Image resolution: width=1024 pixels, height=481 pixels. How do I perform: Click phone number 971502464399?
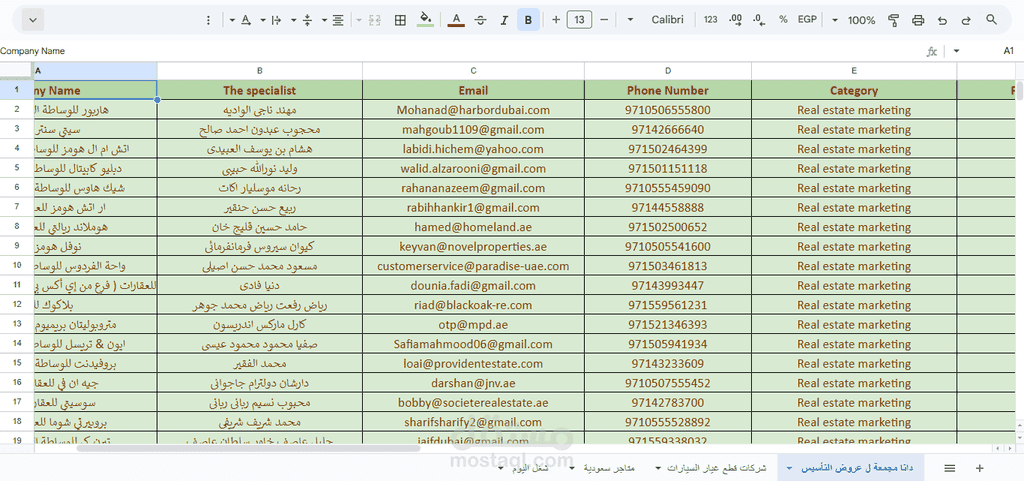[x=667, y=149]
